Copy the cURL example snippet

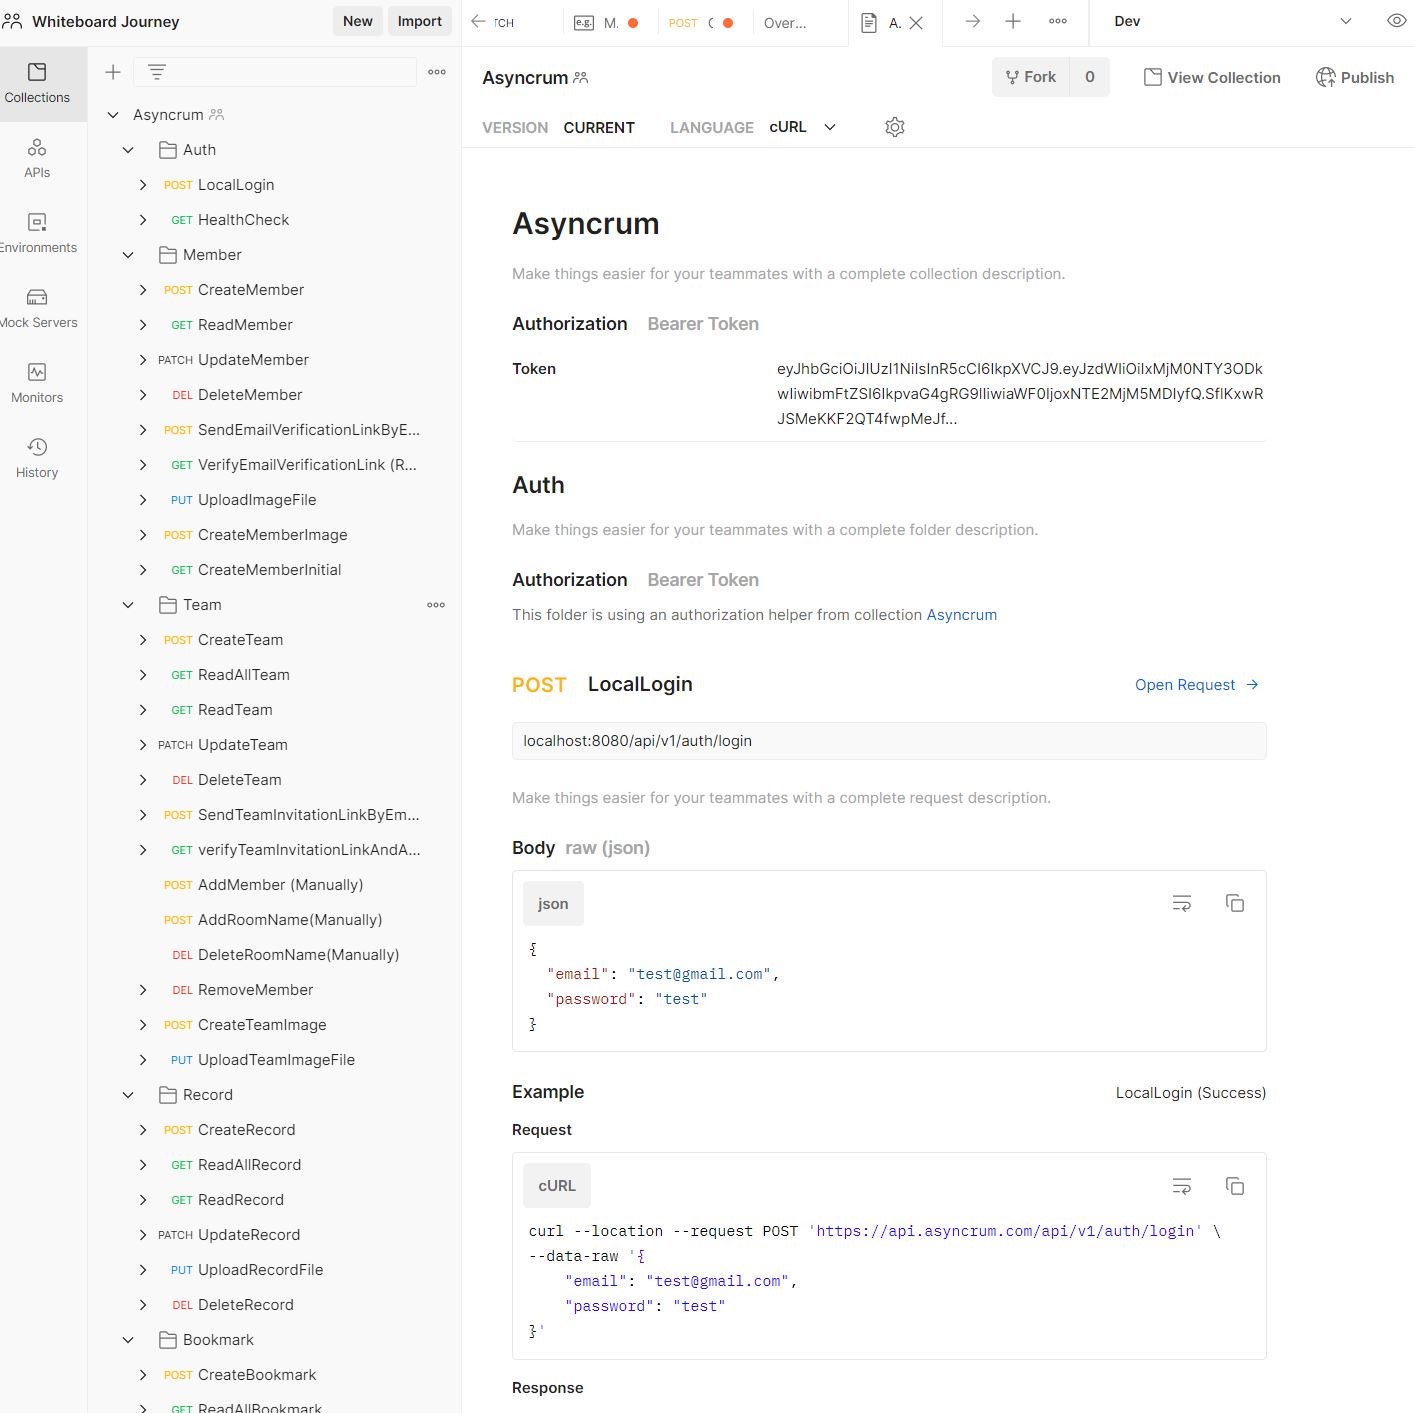click(1235, 1186)
